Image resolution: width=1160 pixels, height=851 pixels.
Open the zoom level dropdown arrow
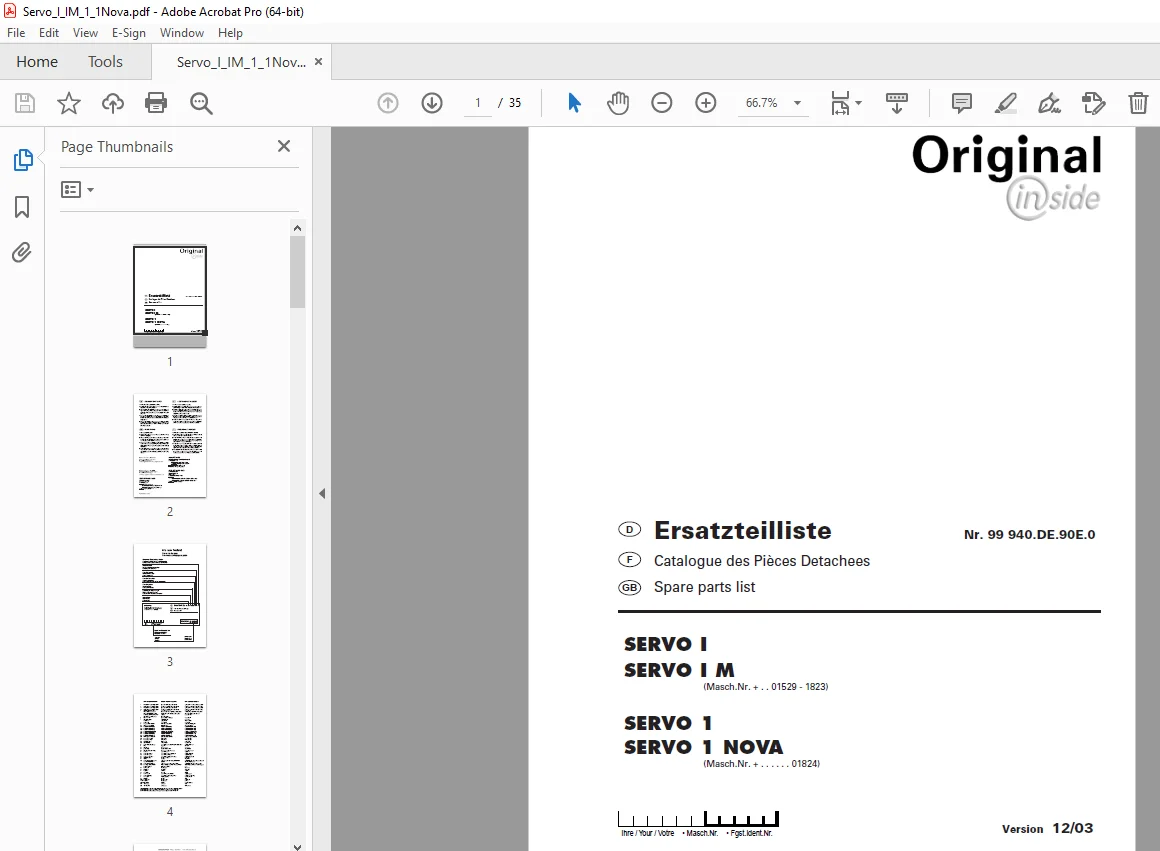(x=798, y=103)
